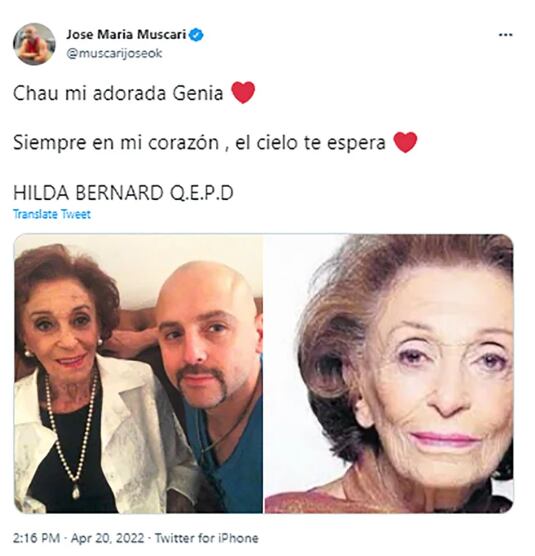The width and height of the screenshot is (535, 556).
Task: Click the text HILDA BERNARD Q.E.P.D
Action: tap(123, 193)
